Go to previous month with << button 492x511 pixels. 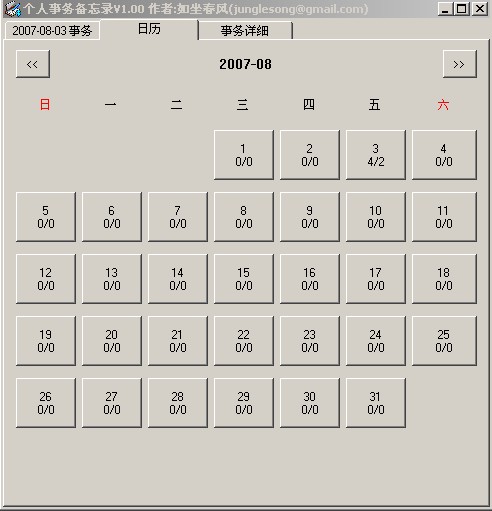(33, 64)
